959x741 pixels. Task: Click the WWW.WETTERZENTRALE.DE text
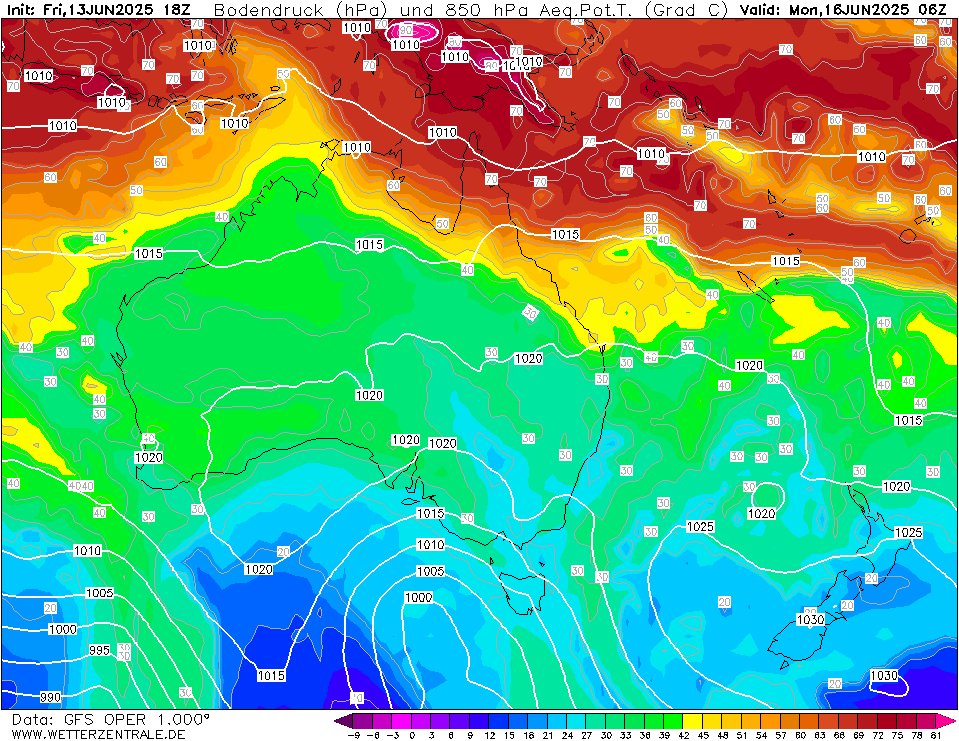pos(98,734)
